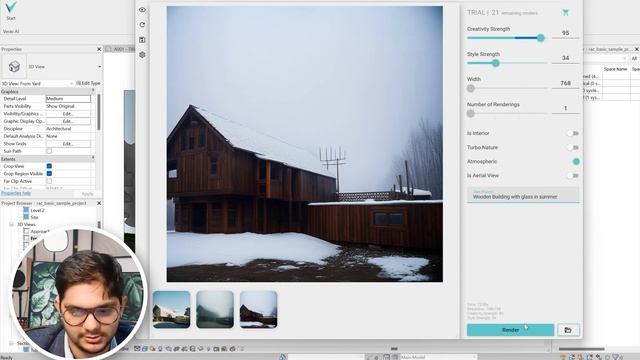This screenshot has width=640, height=360.
Task: Select Site in Project Browser
Action: (x=34, y=218)
